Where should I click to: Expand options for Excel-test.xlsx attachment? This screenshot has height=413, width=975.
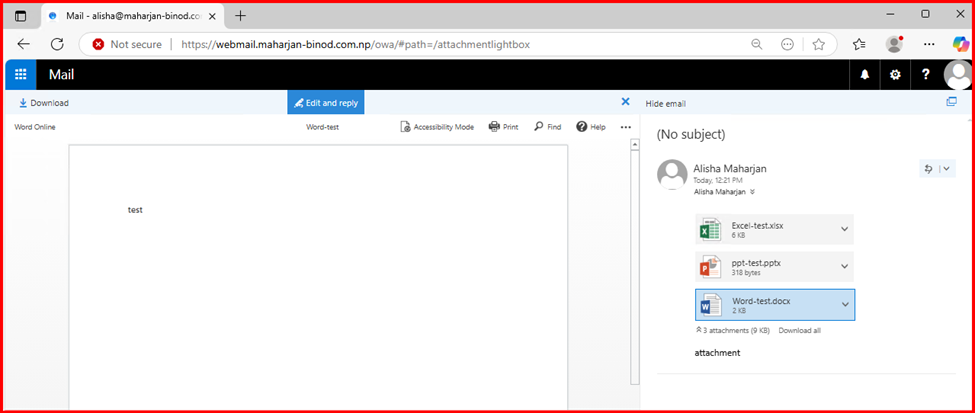[844, 229]
